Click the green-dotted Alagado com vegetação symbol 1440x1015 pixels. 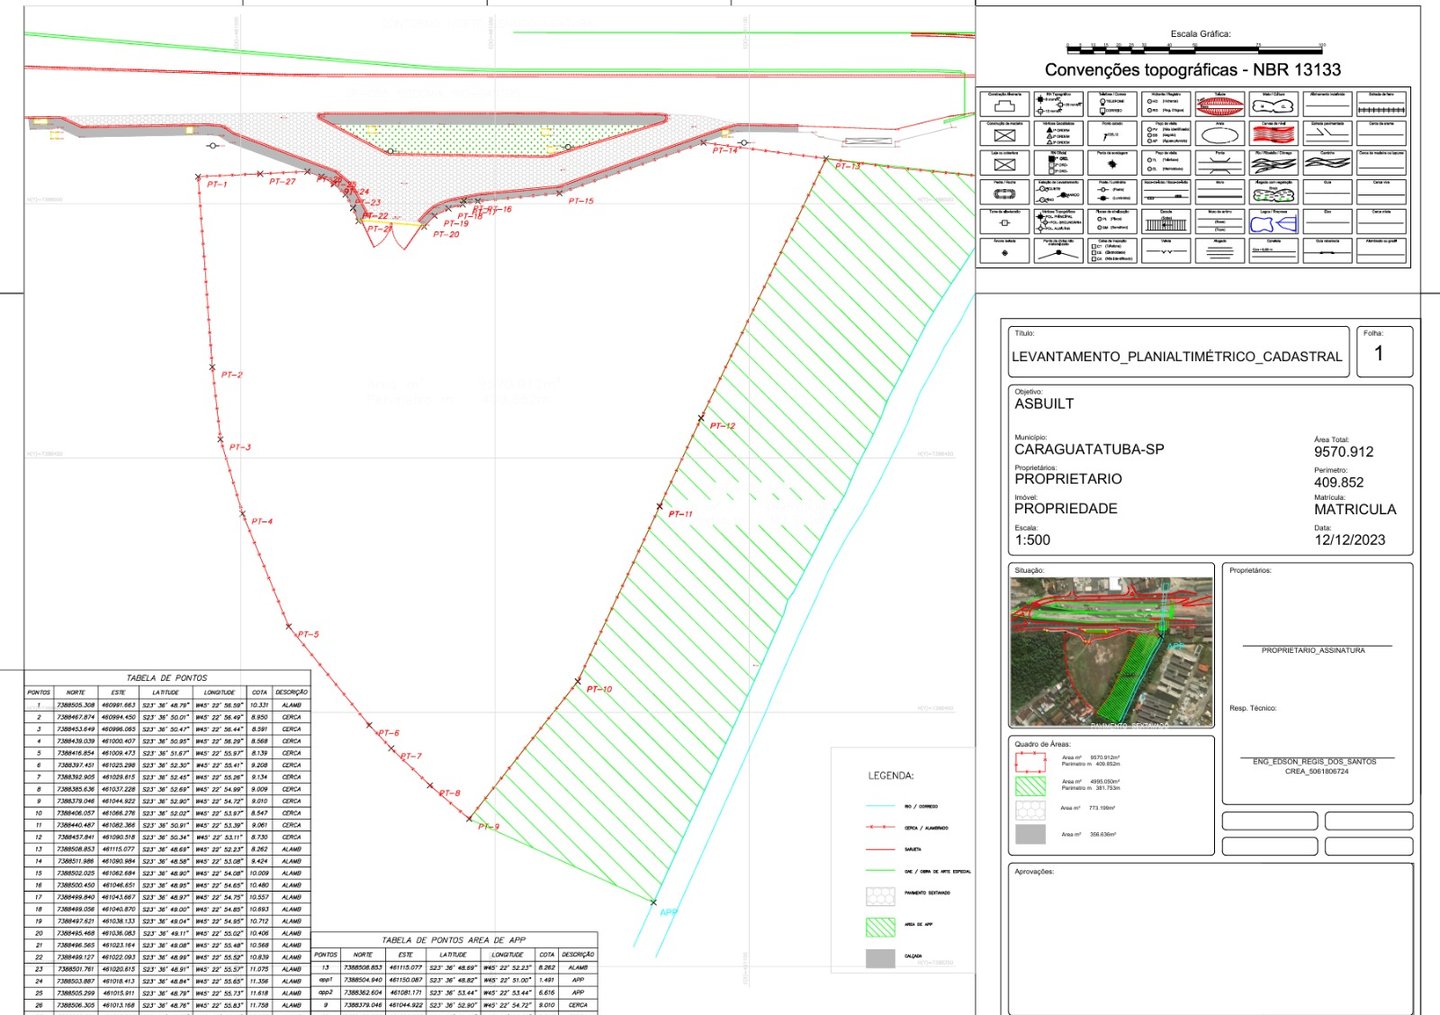pos(1273,194)
